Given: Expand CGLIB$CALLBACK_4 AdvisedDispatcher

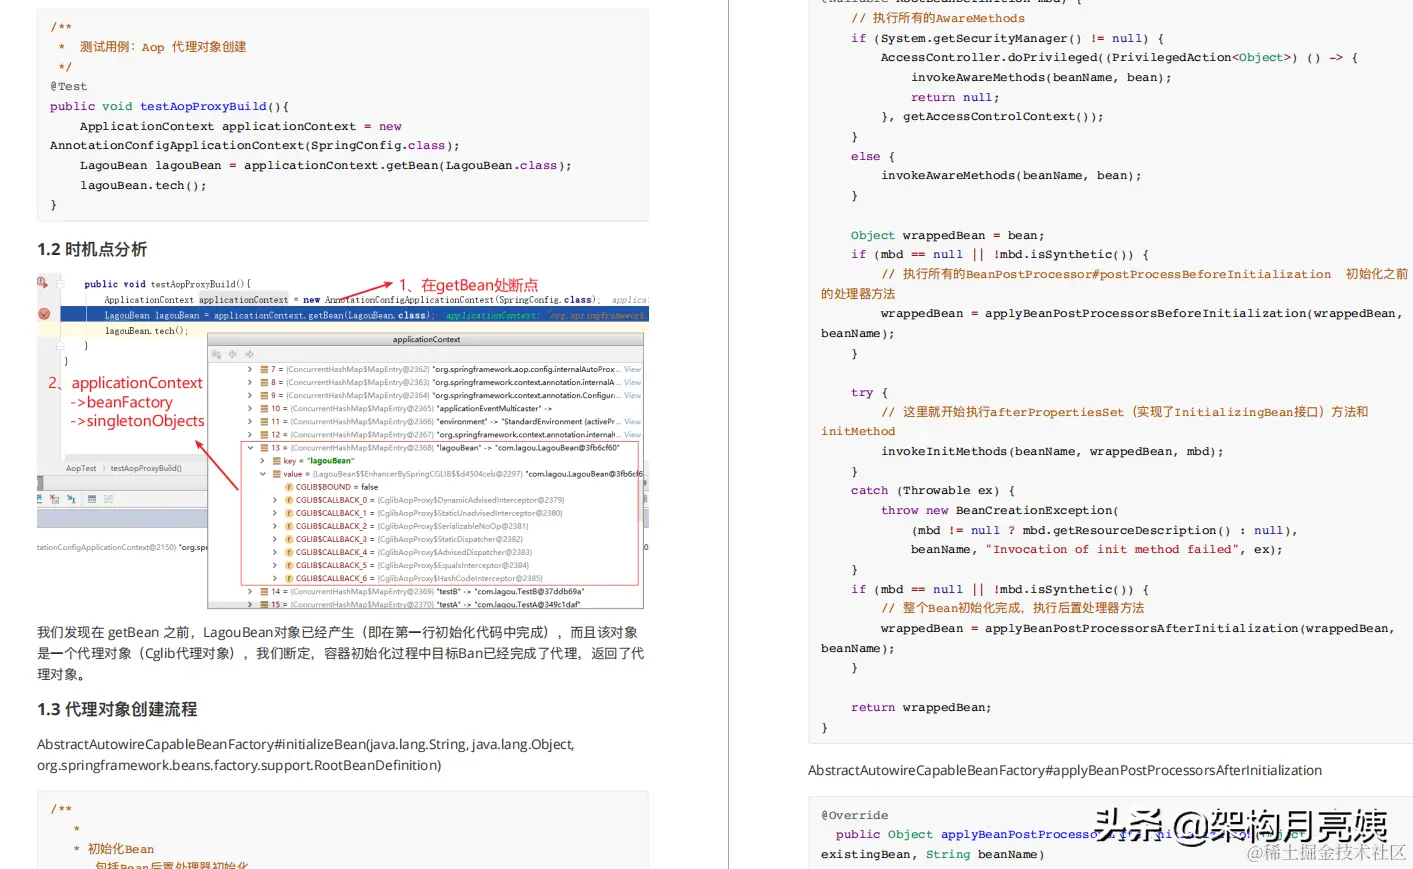Looking at the screenshot, I should coord(275,552).
